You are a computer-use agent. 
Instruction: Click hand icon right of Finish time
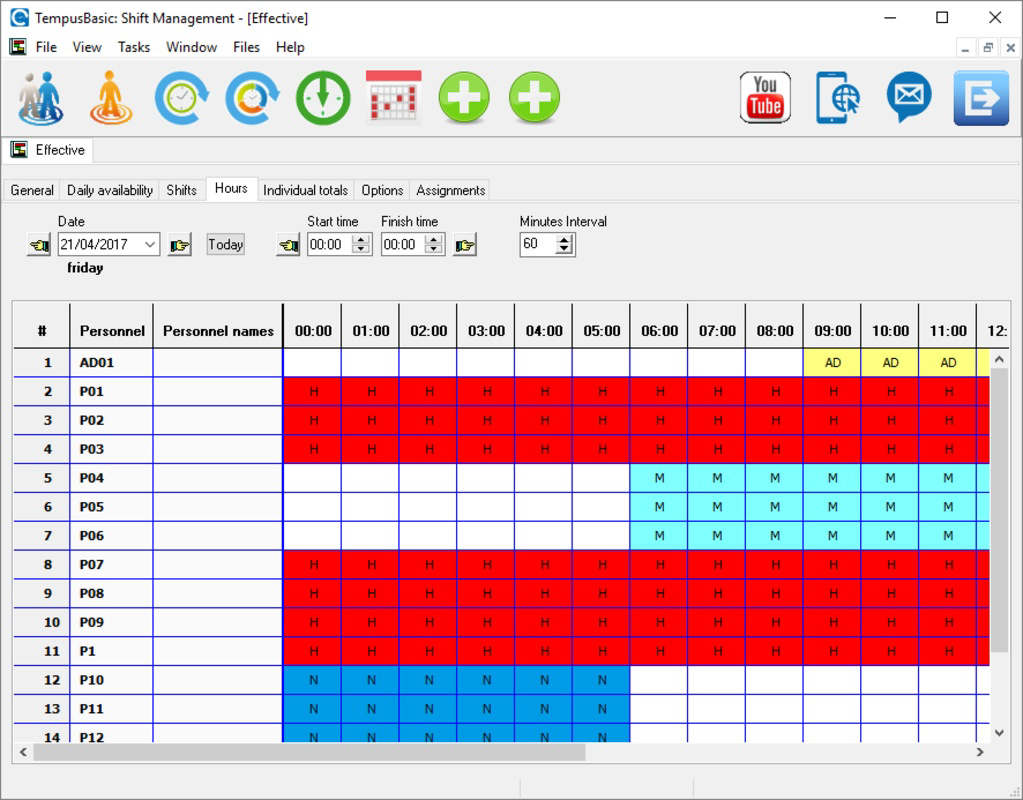click(x=465, y=245)
